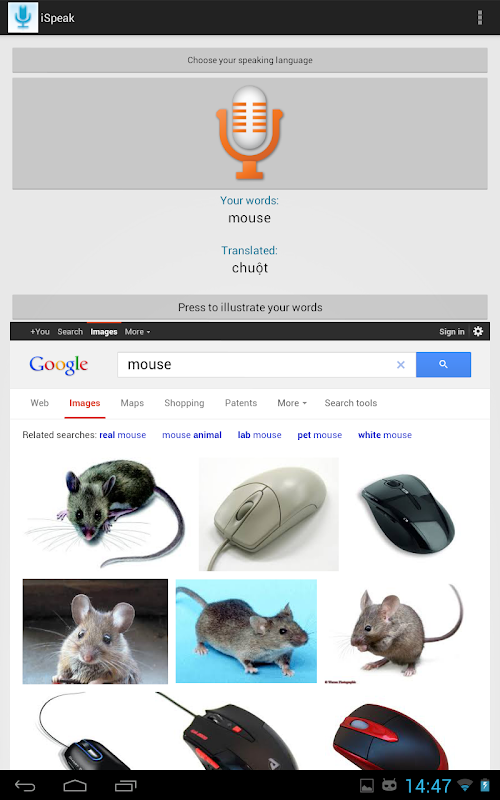The image size is (500, 800).
Task: Clear the mouse search query with X
Action: [x=401, y=365]
